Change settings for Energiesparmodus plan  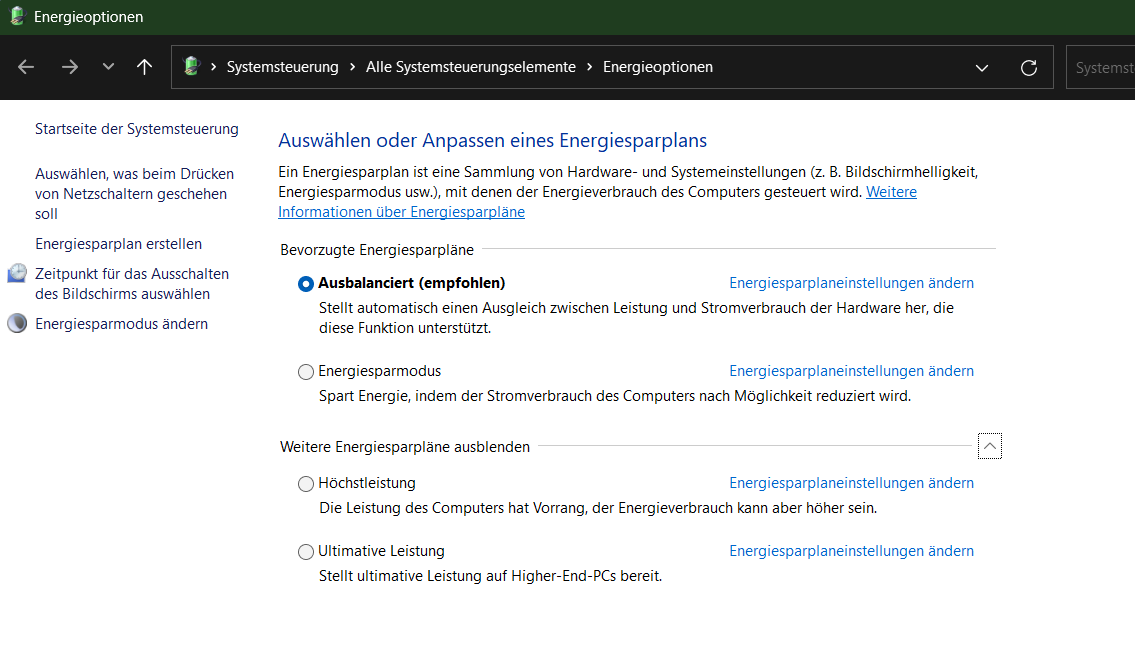pos(851,371)
